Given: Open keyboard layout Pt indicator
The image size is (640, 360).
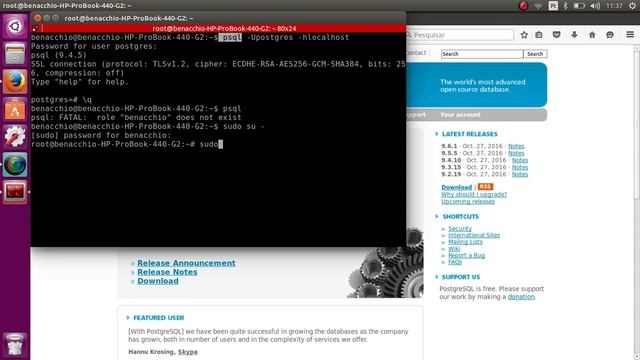Looking at the screenshot, I should coord(553,6).
